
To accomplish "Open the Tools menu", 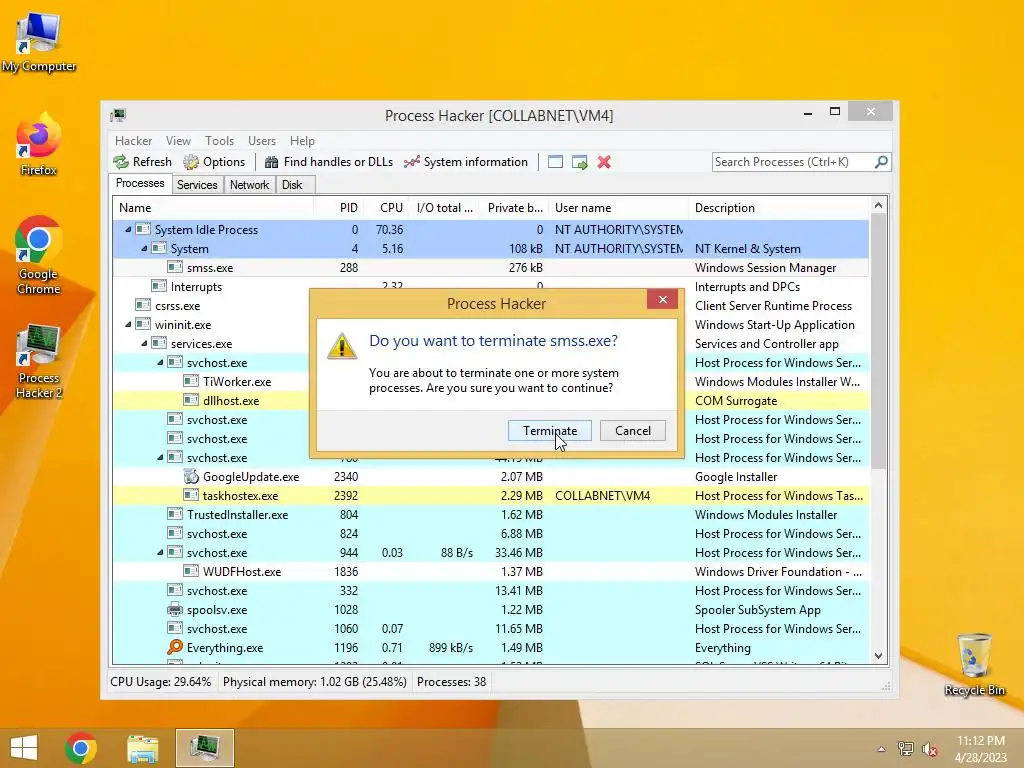I will [219, 141].
